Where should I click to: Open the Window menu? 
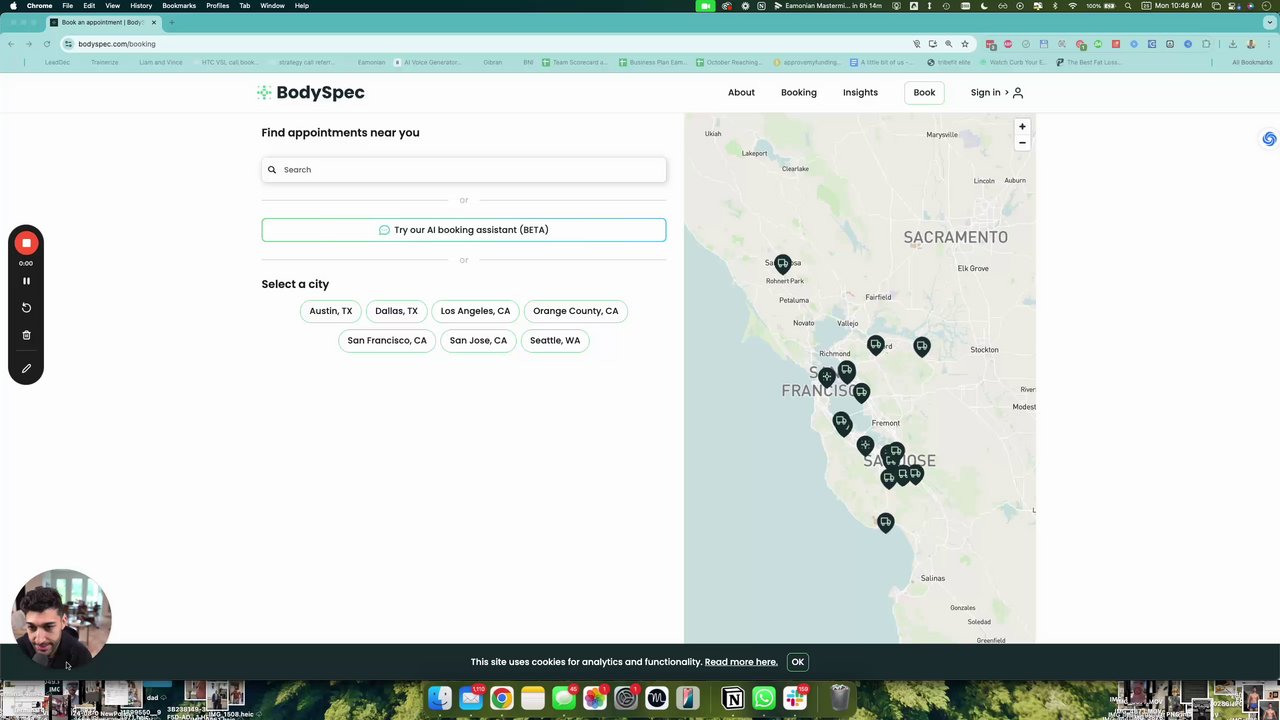point(272,6)
